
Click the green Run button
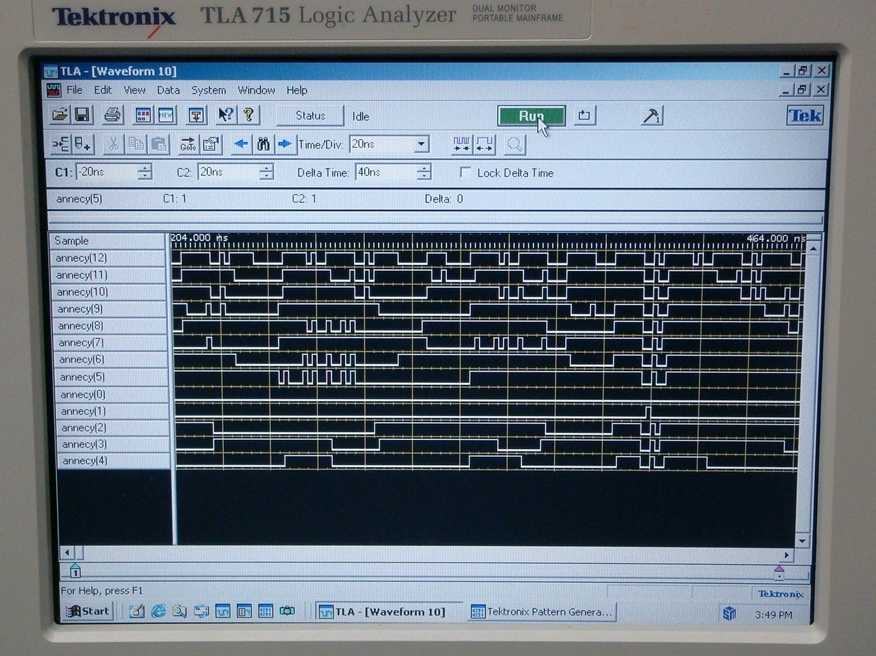coord(531,116)
